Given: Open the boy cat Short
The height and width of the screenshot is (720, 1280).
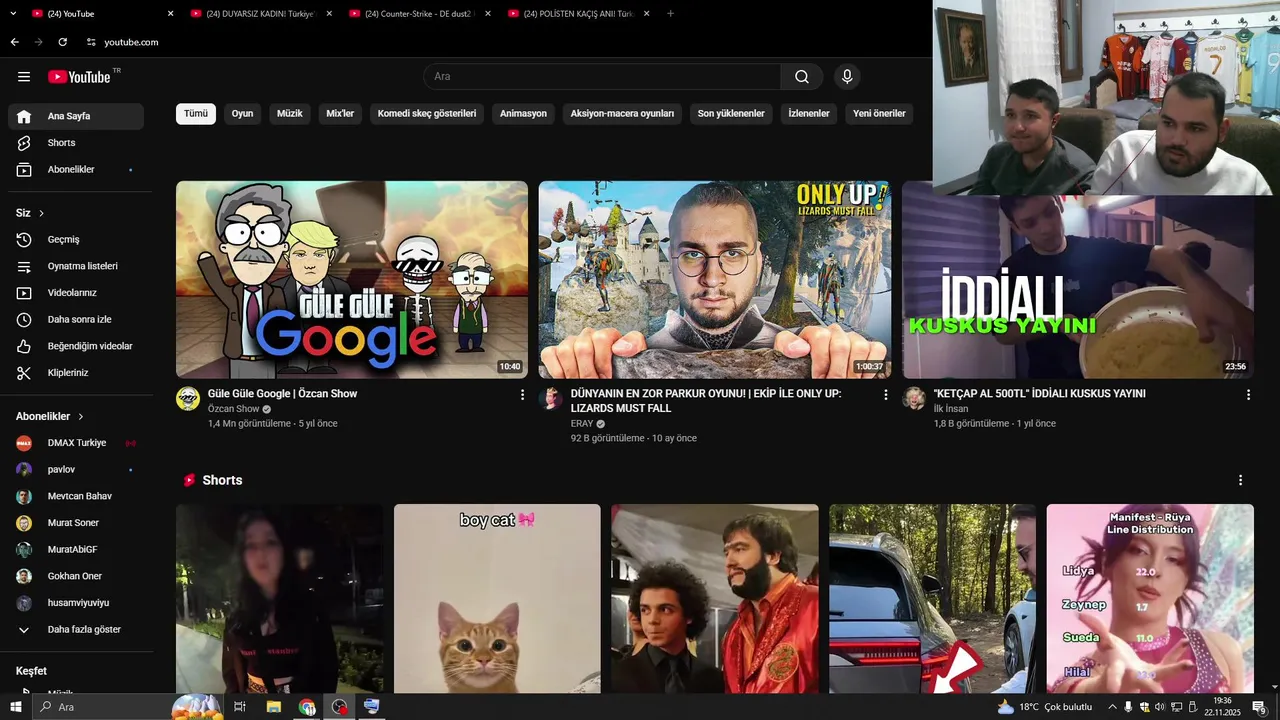Looking at the screenshot, I should (x=497, y=598).
